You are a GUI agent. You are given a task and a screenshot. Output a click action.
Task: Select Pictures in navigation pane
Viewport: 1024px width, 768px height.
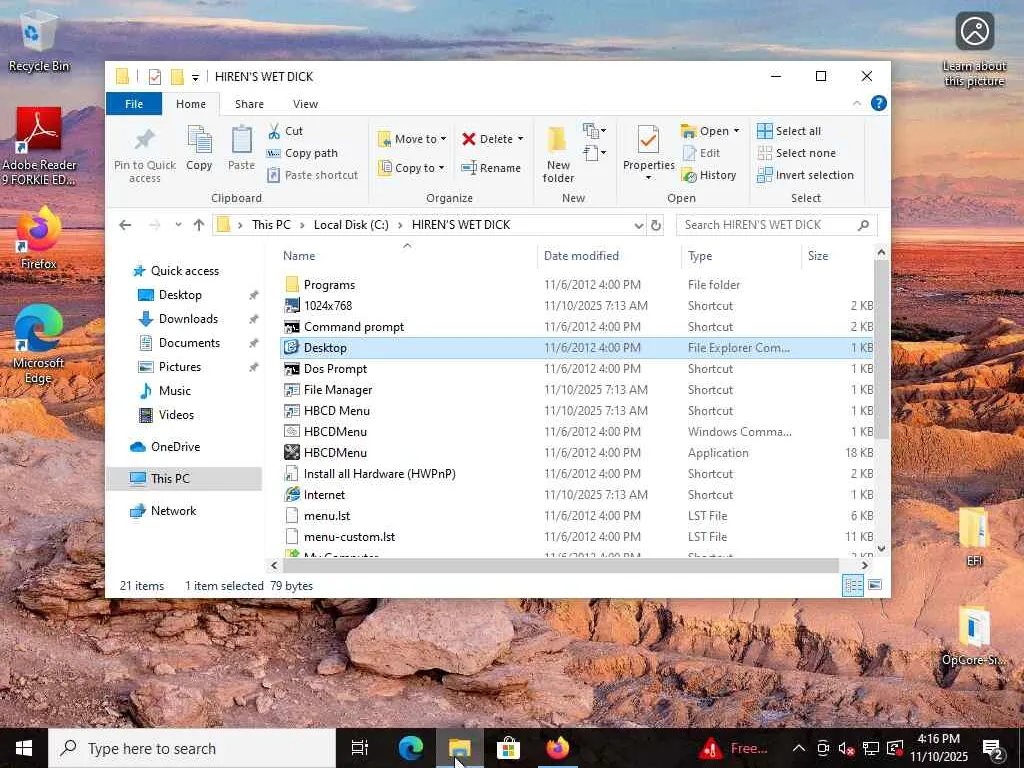coord(180,367)
